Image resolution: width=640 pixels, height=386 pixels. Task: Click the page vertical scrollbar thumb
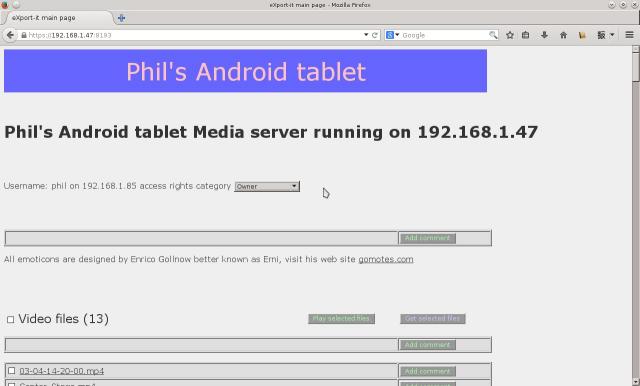point(636,67)
